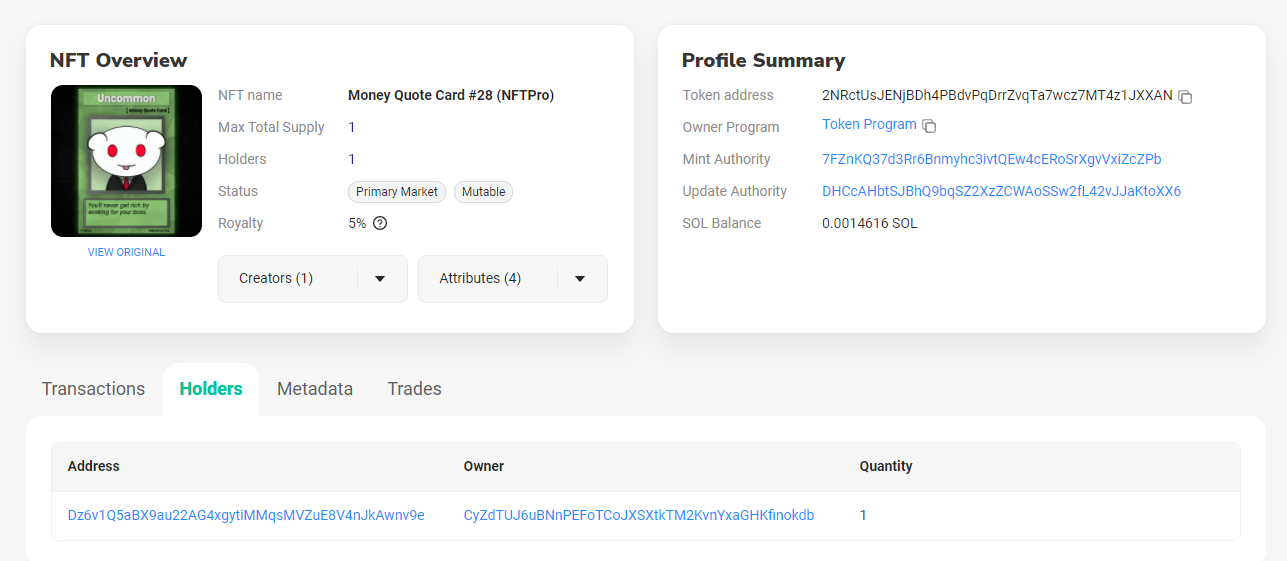Expand the Creators (1) dropdown
Image resolution: width=1287 pixels, height=561 pixels.
click(313, 278)
